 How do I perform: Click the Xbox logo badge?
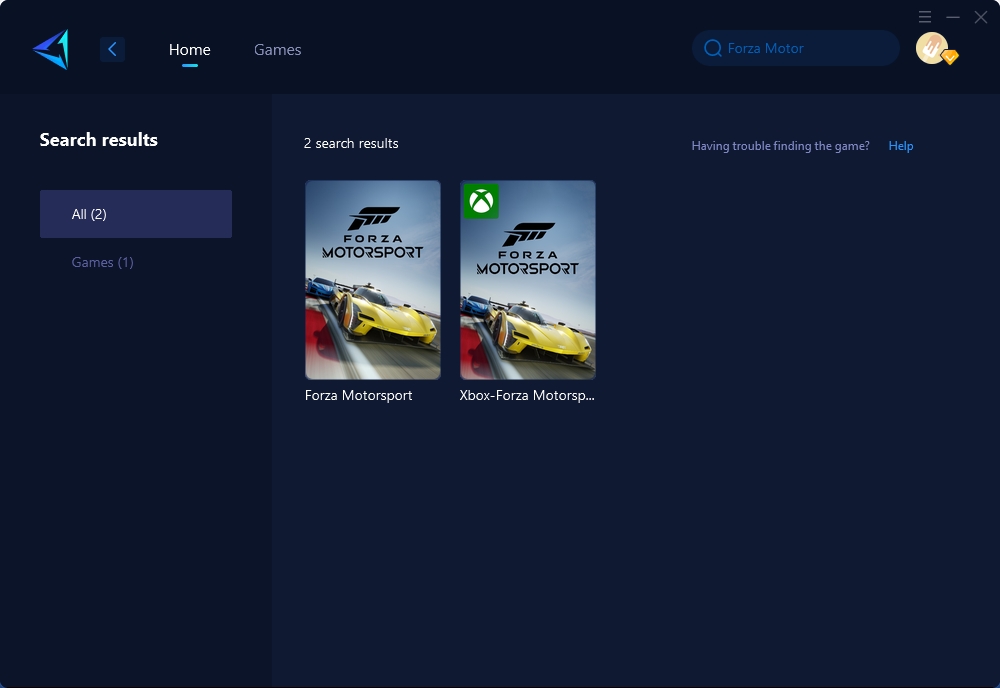pyautogui.click(x=481, y=201)
